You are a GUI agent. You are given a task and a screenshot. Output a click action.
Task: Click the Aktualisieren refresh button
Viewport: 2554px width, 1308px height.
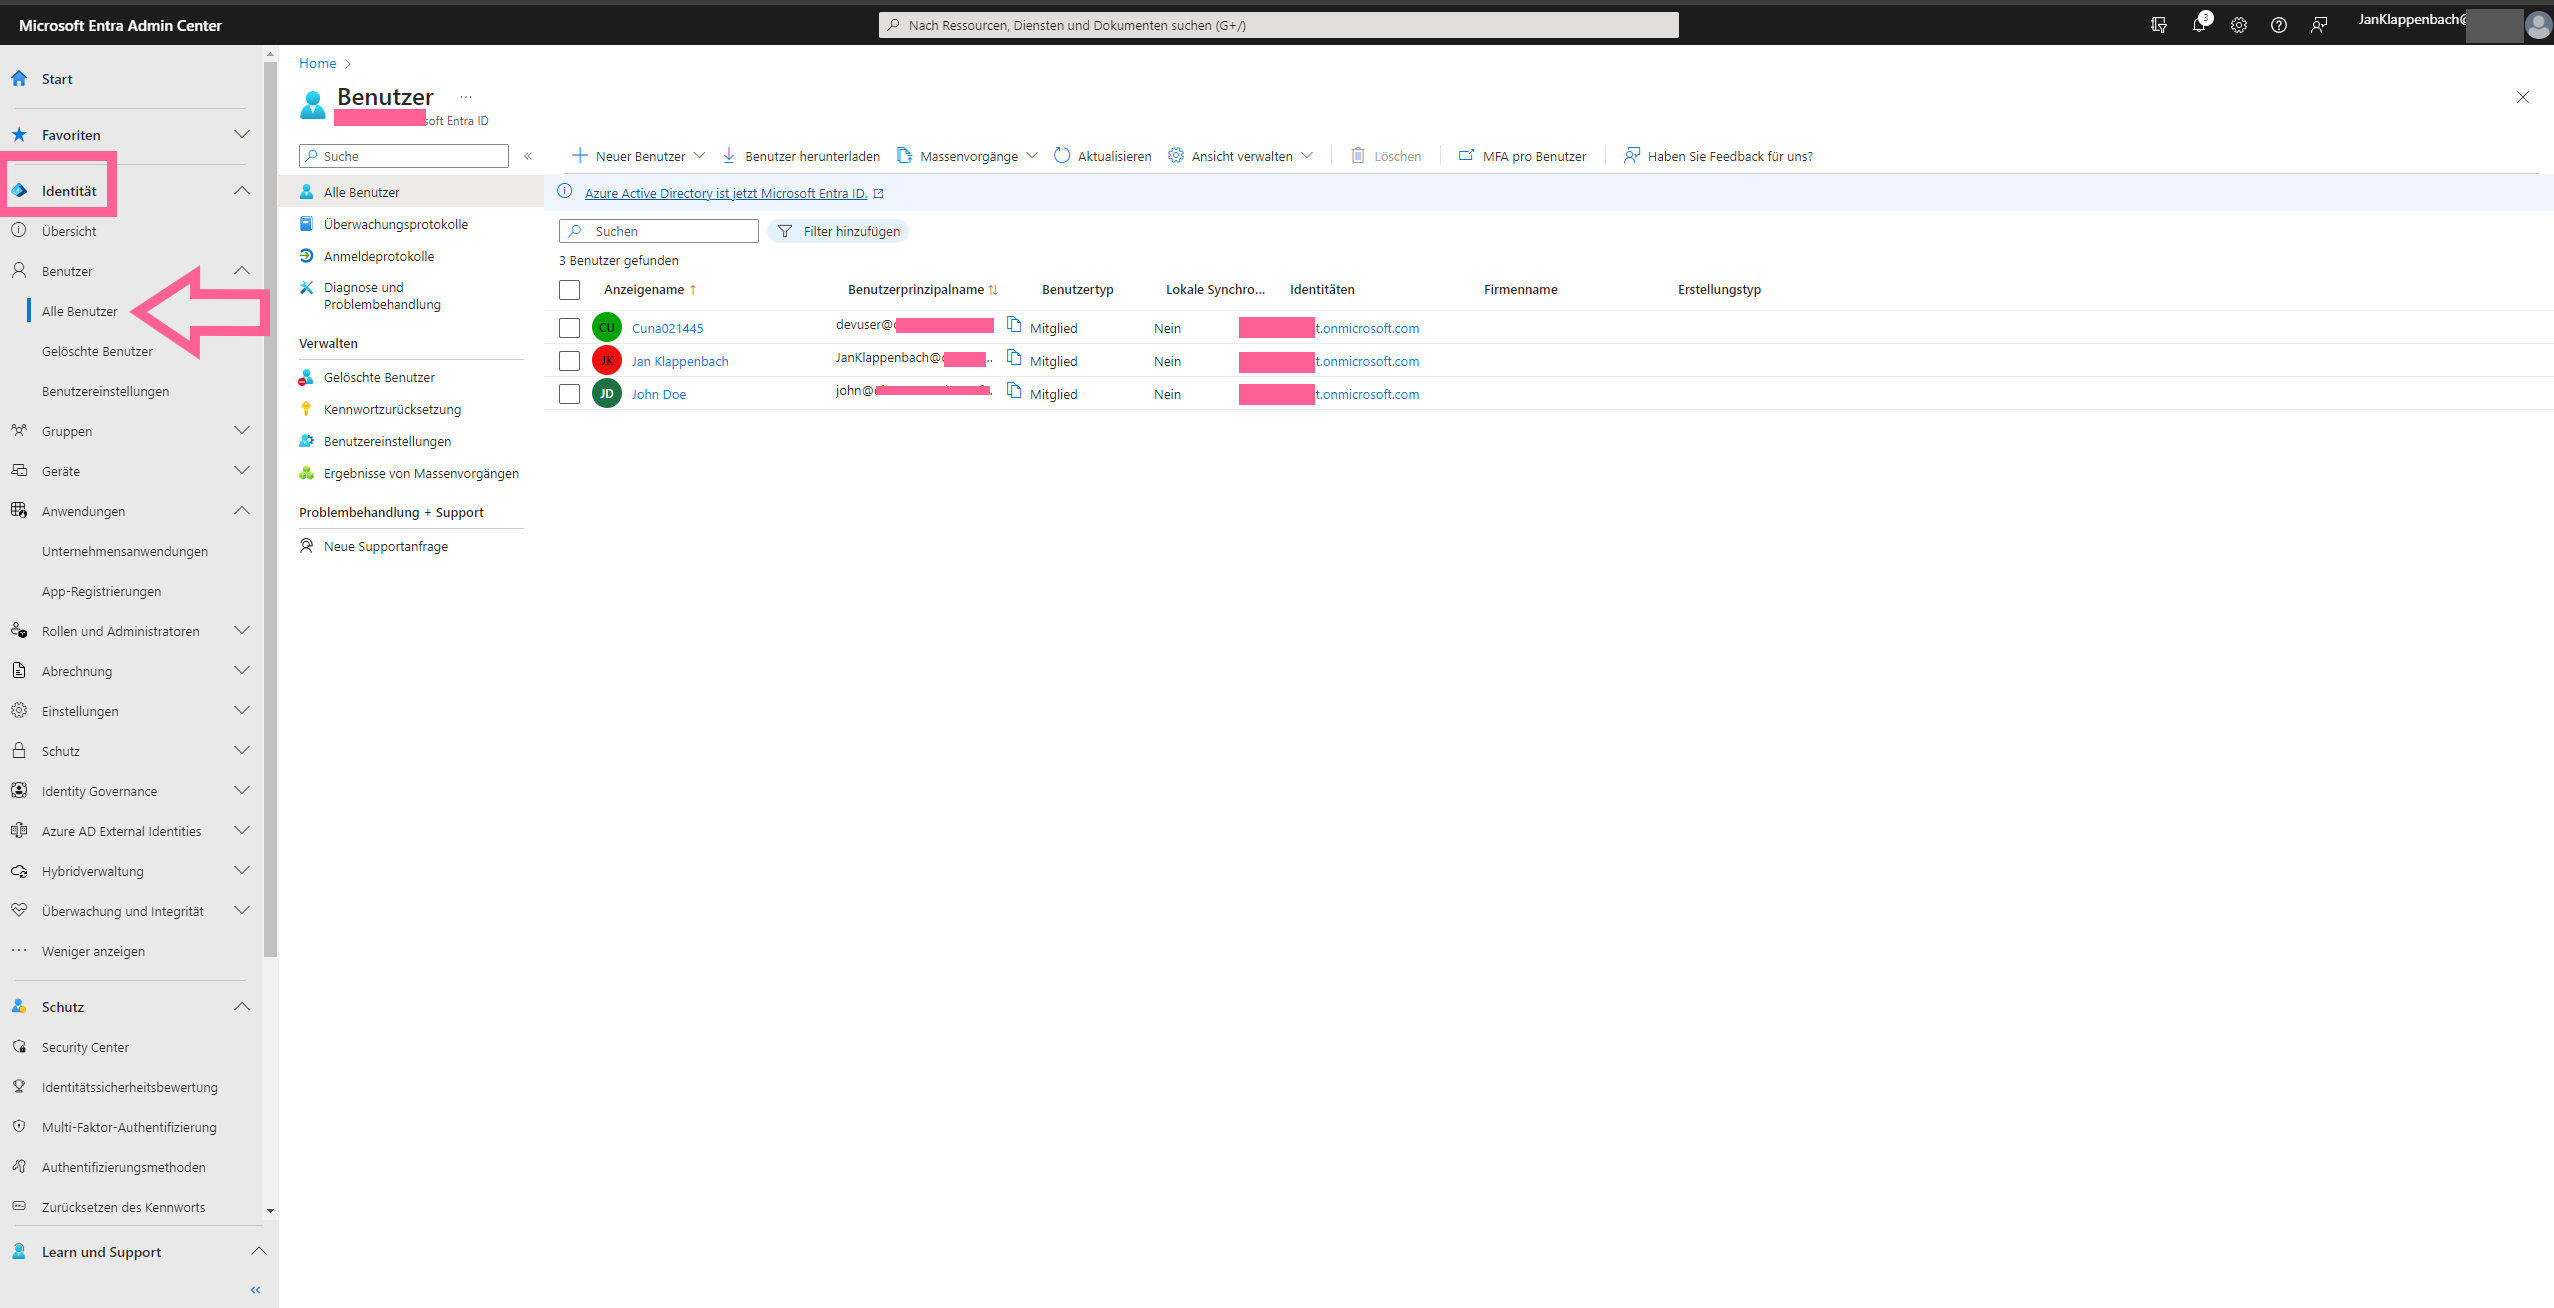[x=1103, y=156]
